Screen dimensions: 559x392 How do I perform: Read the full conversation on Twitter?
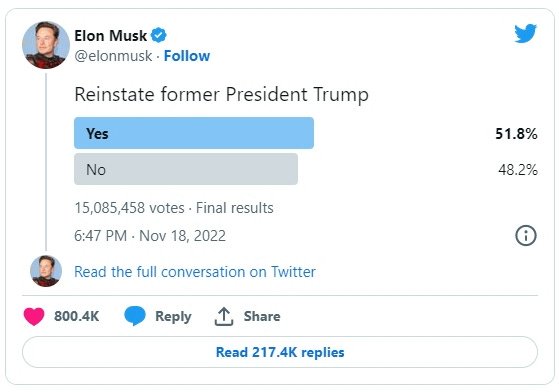pyautogui.click(x=195, y=272)
